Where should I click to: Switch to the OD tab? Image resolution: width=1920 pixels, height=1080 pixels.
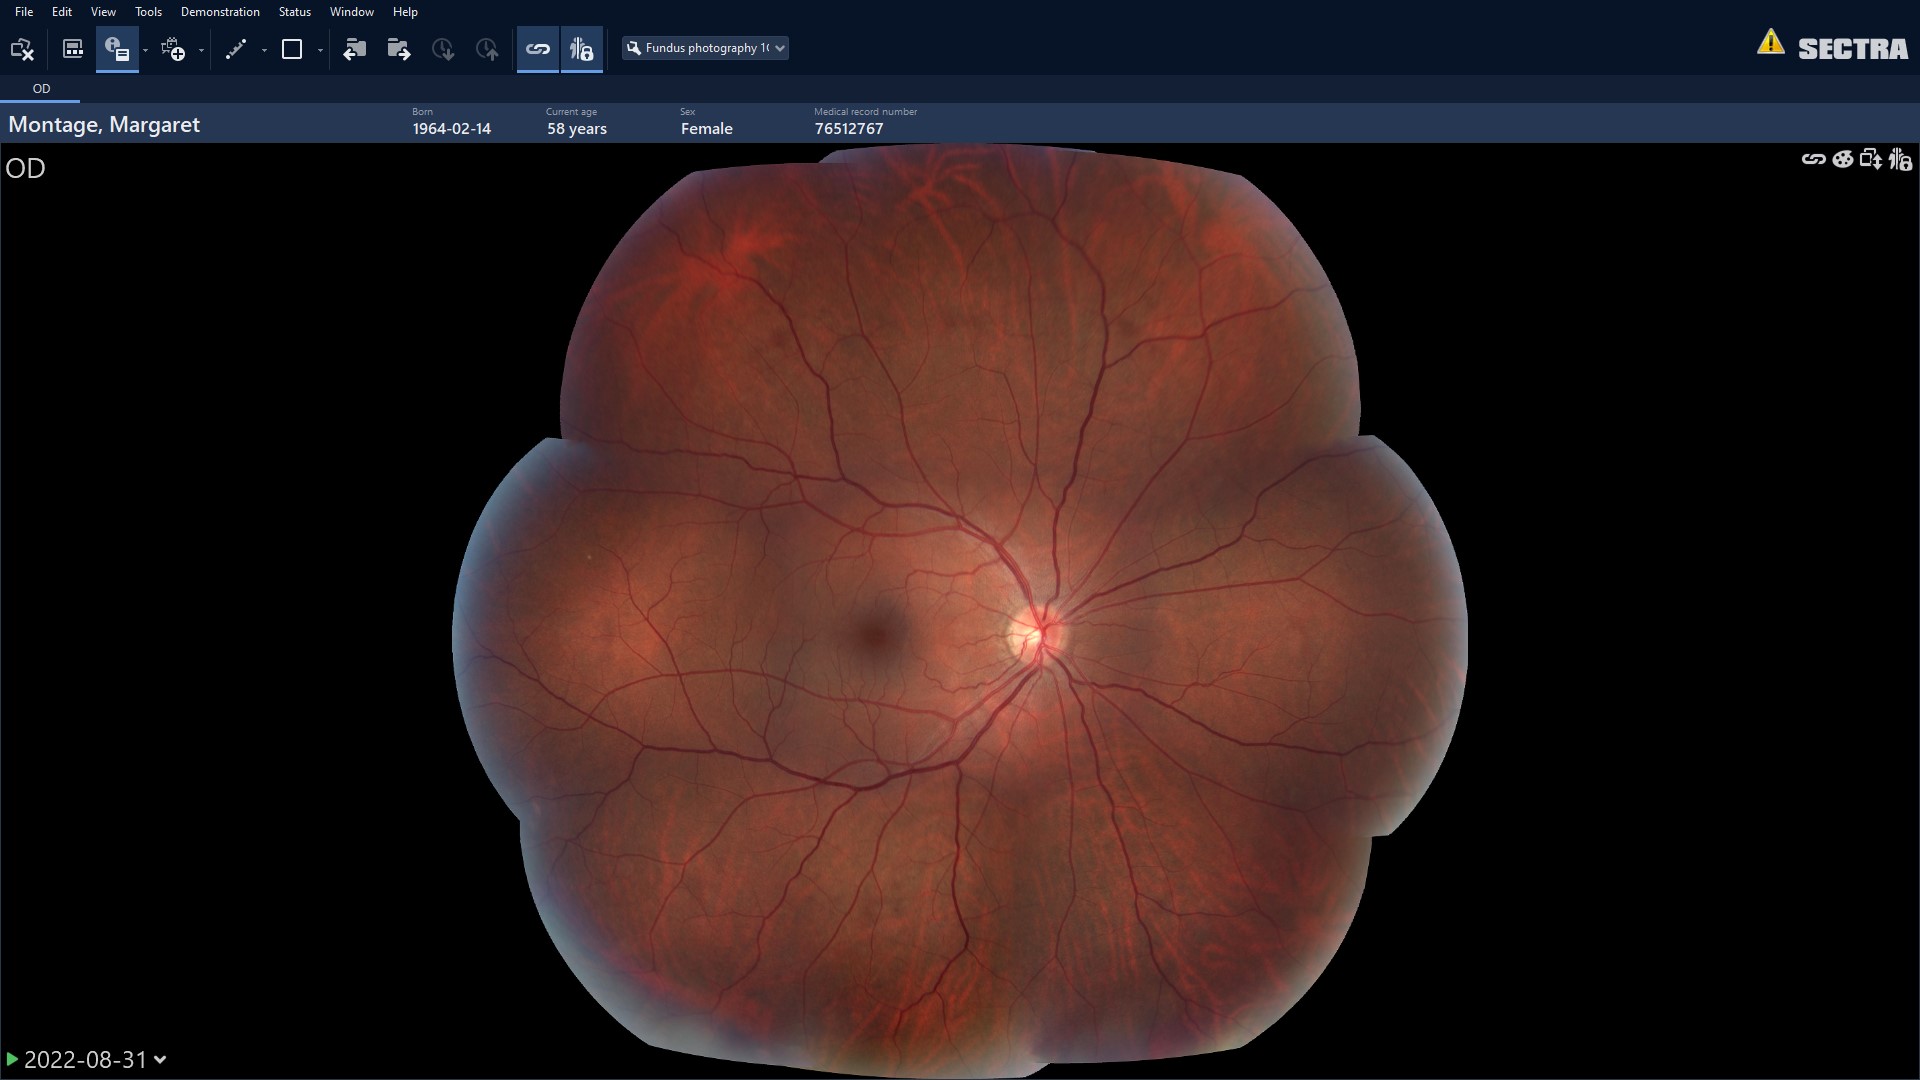point(40,88)
